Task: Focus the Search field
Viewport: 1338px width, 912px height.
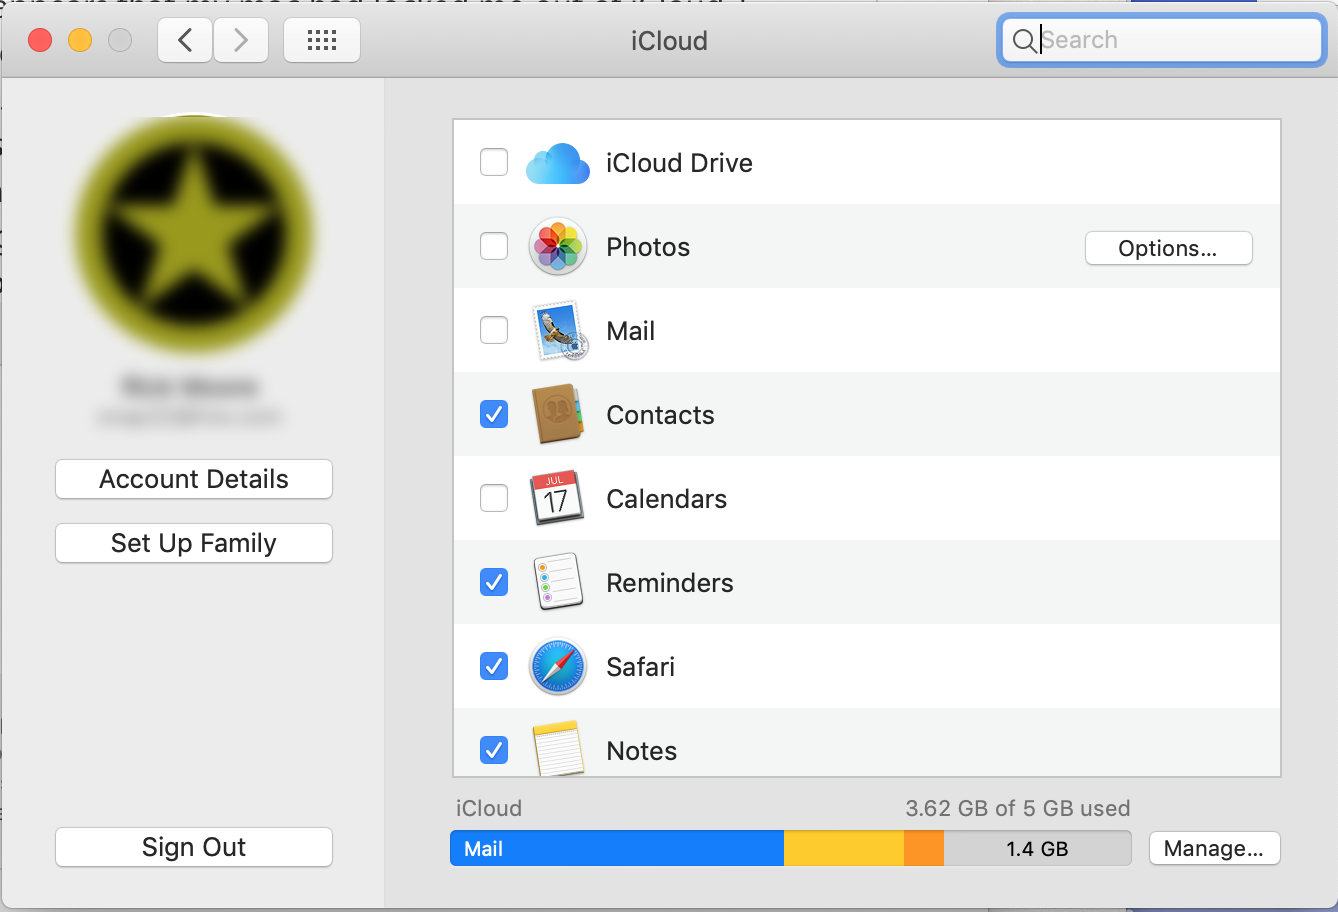Action: [x=1162, y=40]
